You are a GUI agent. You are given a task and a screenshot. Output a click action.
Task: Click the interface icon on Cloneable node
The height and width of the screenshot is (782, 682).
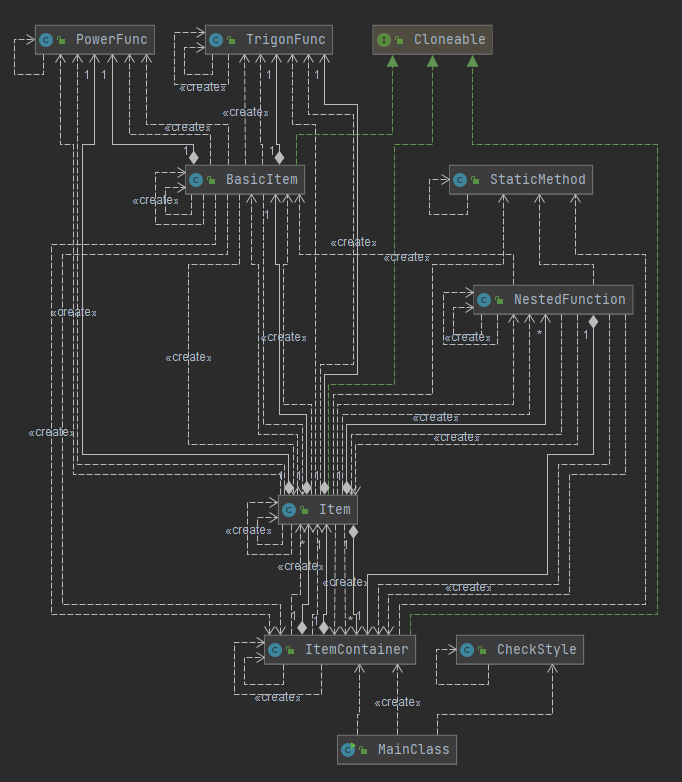(384, 40)
